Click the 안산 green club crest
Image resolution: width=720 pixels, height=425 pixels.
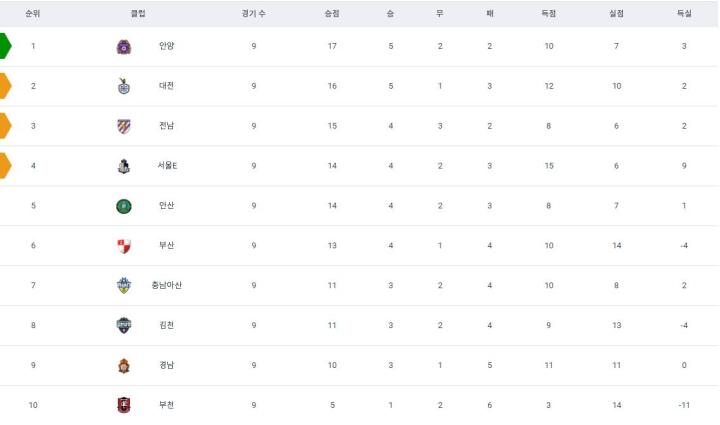(124, 206)
